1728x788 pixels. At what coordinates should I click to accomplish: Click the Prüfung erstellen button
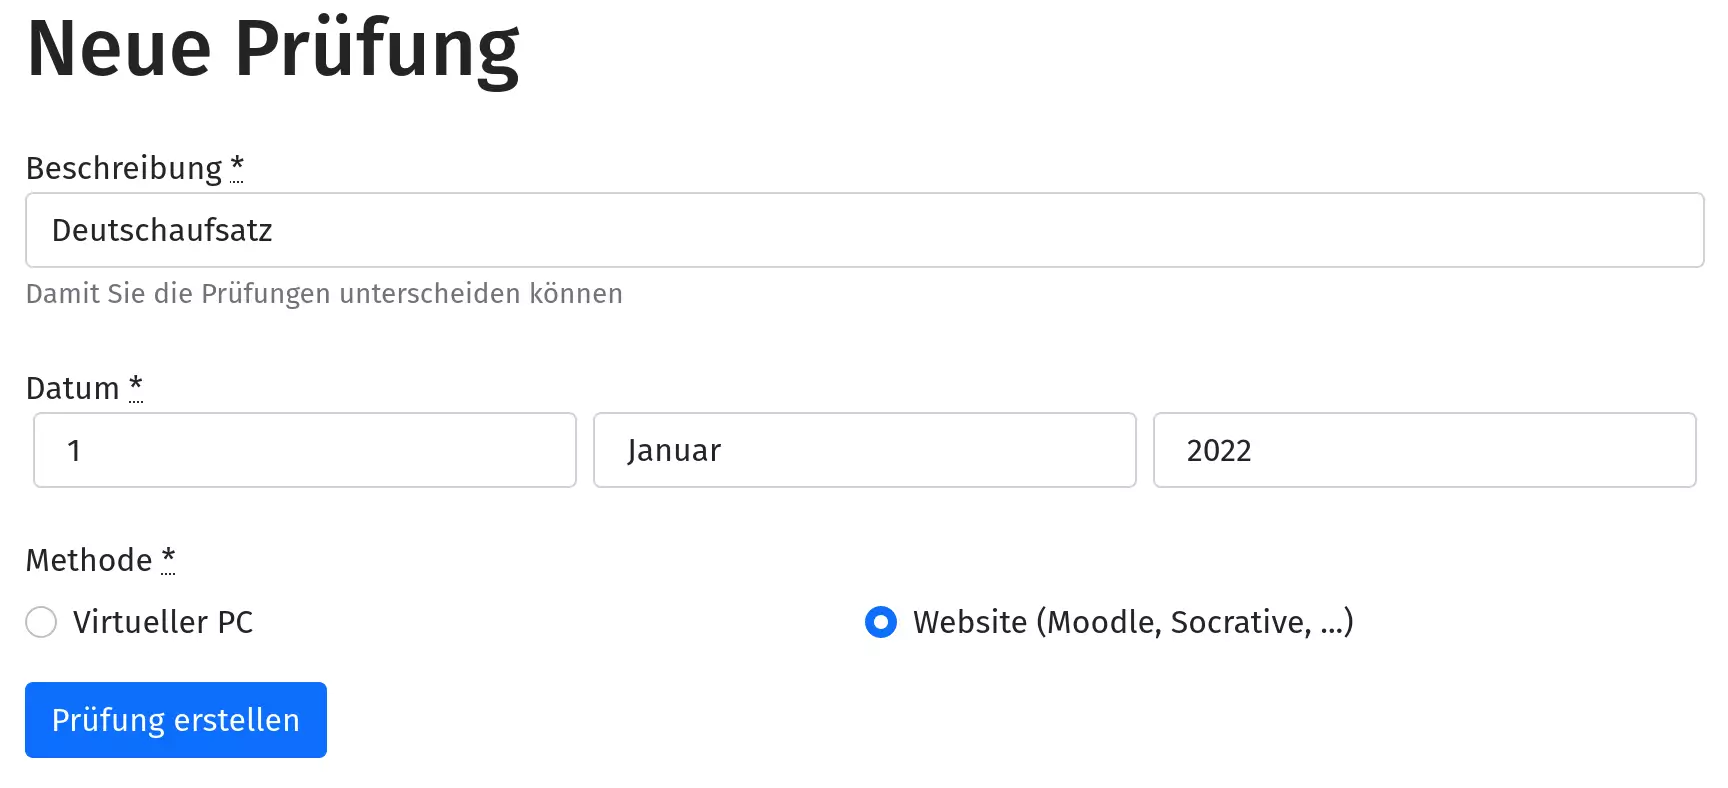tap(176, 720)
